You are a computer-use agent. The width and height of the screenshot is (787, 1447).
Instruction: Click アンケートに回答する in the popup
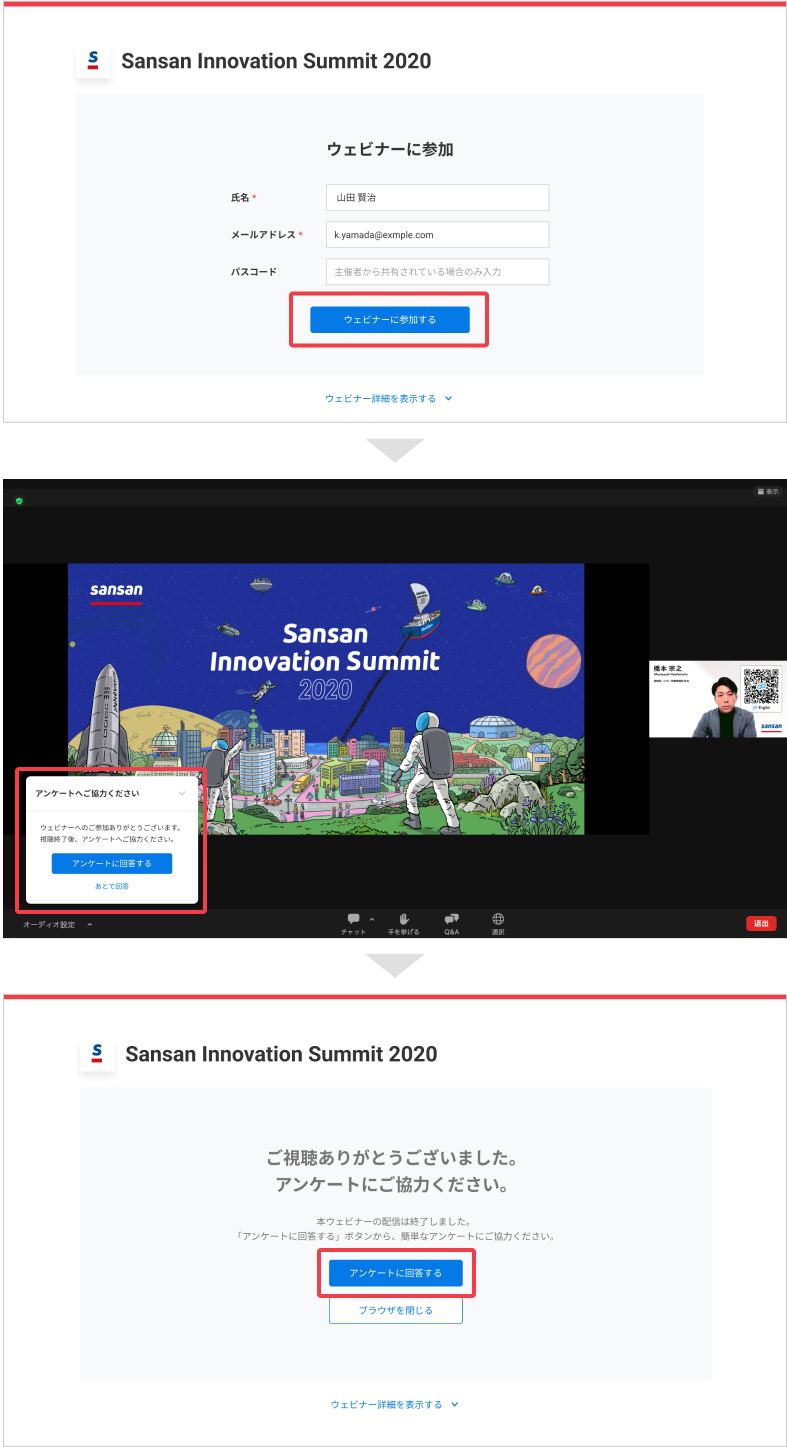(x=112, y=863)
